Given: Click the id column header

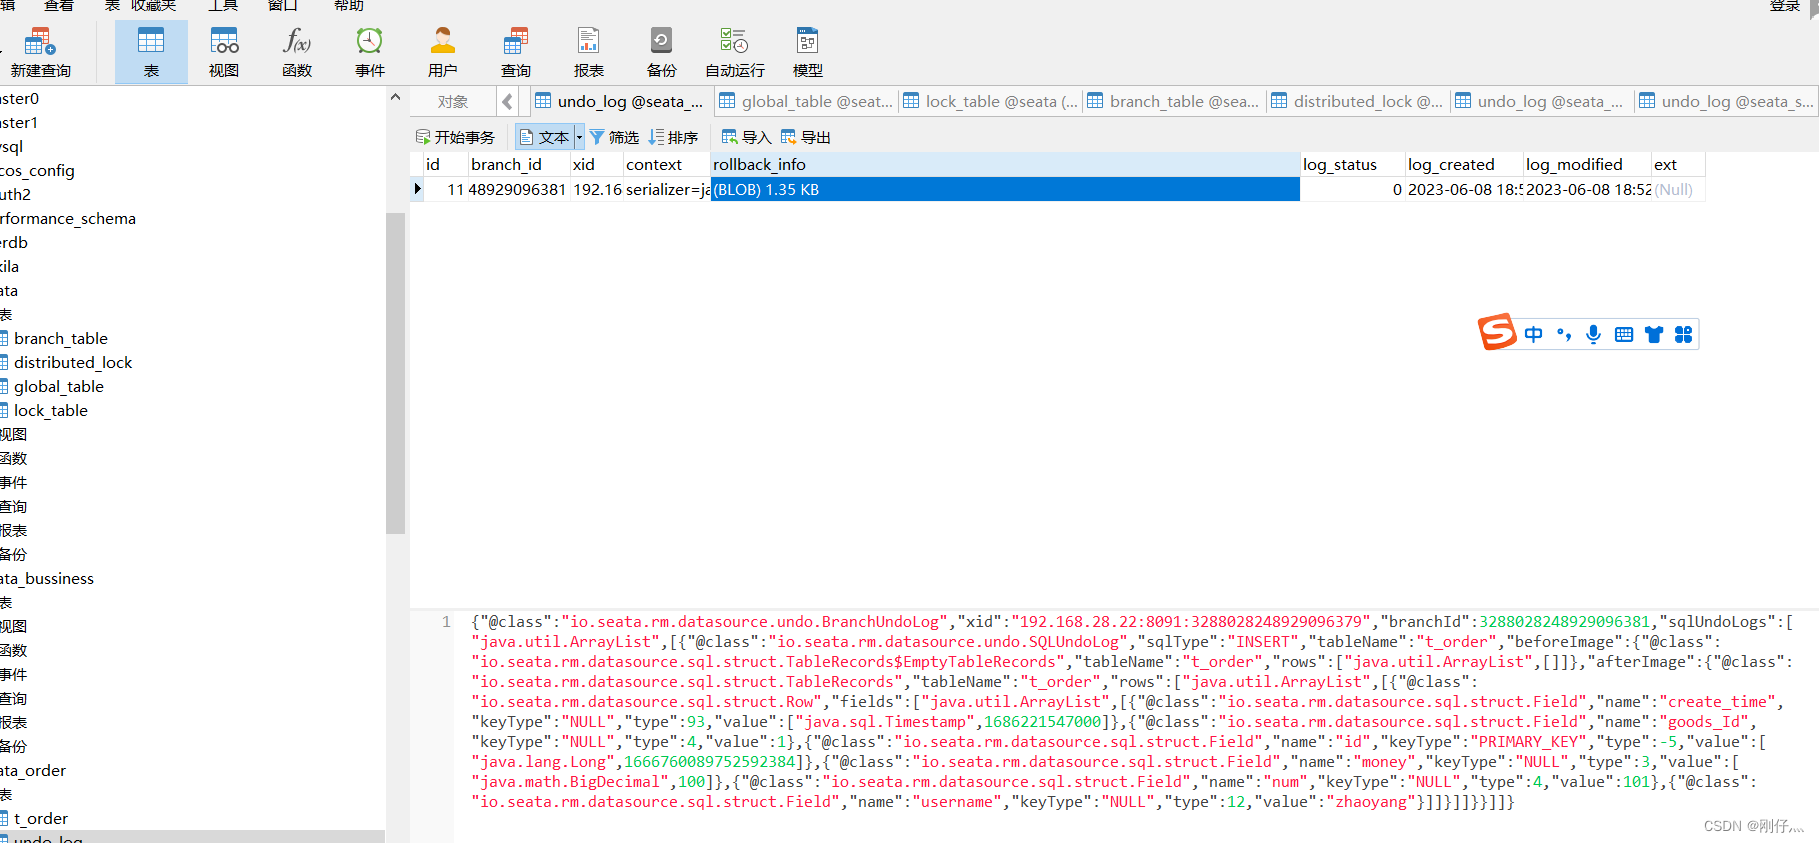Looking at the screenshot, I should pos(444,164).
